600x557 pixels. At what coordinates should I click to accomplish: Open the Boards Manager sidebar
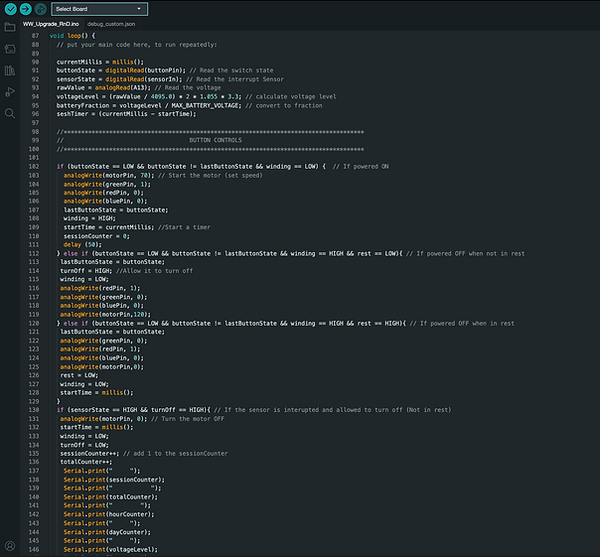pyautogui.click(x=10, y=49)
